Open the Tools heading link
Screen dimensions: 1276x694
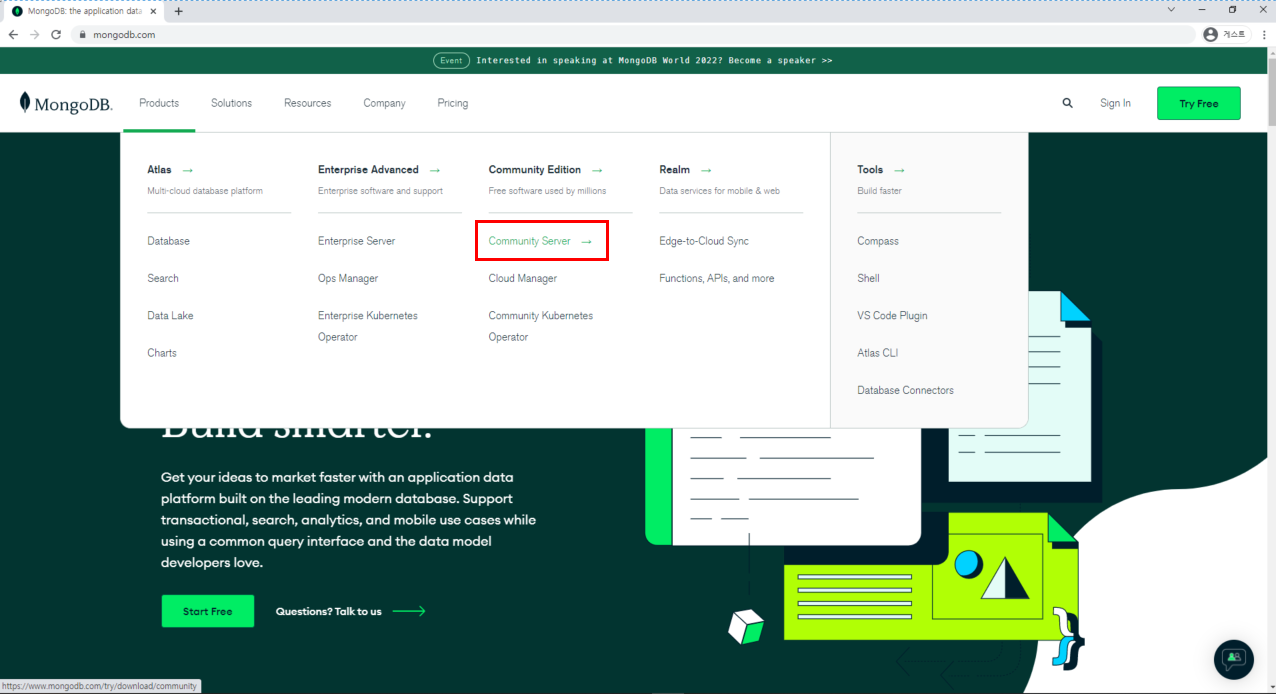881,170
